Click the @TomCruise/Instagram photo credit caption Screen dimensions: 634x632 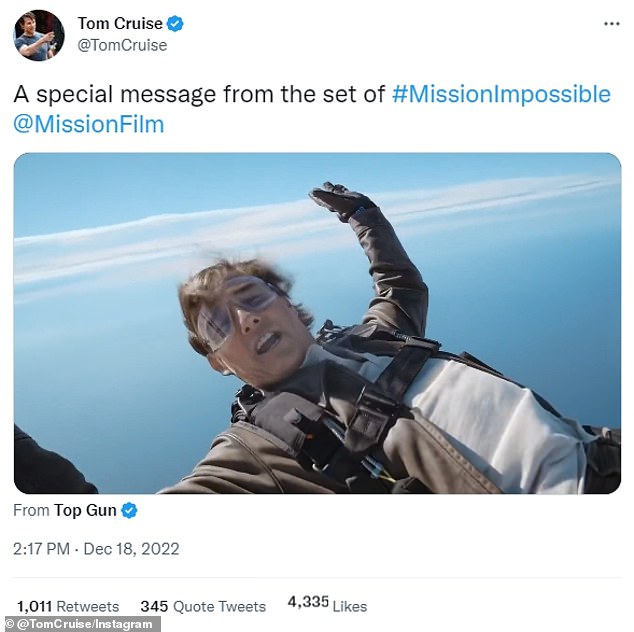[x=82, y=624]
